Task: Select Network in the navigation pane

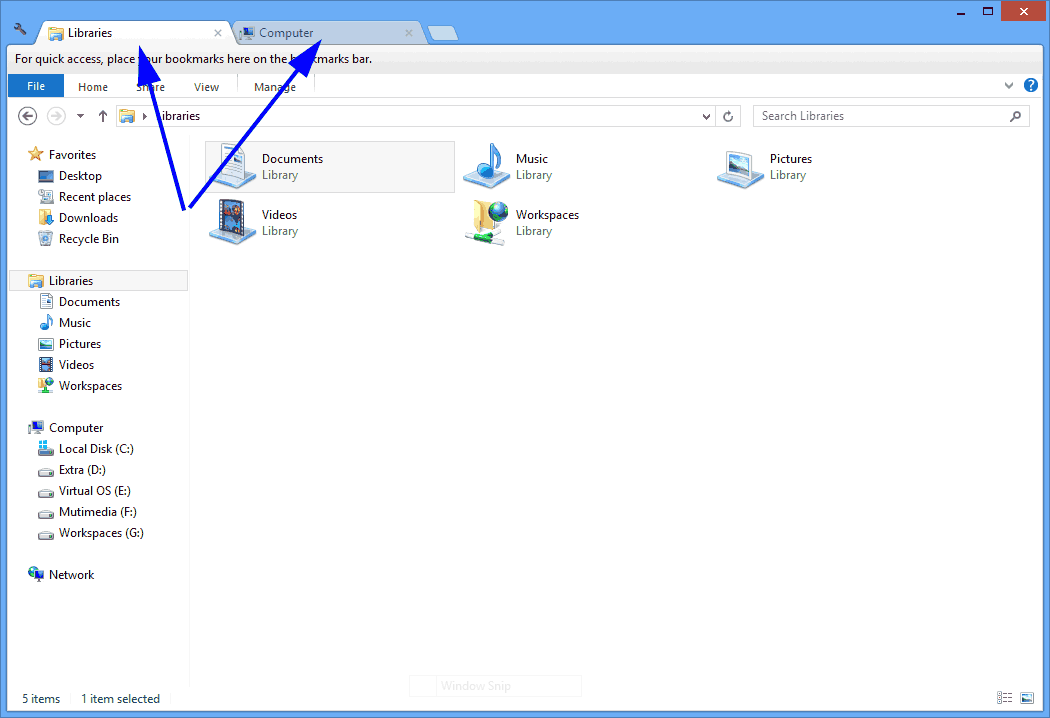Action: coord(71,575)
